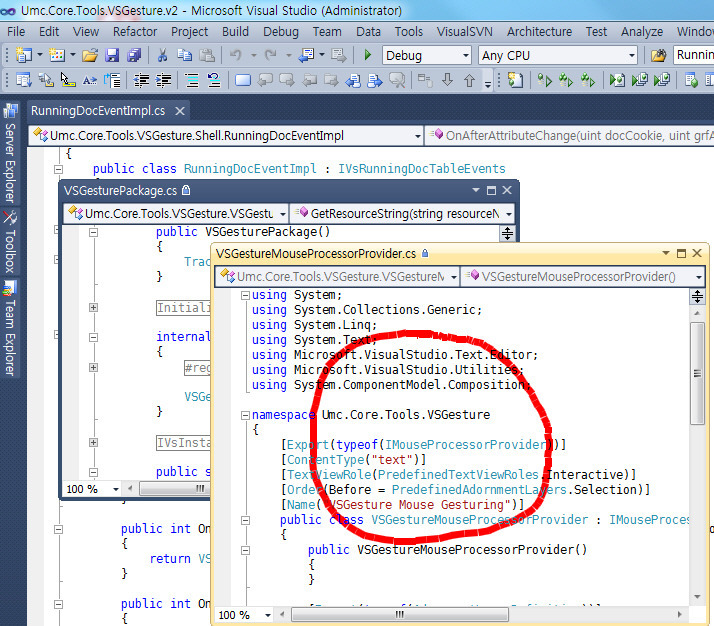Open the Refactor menu

135,31
